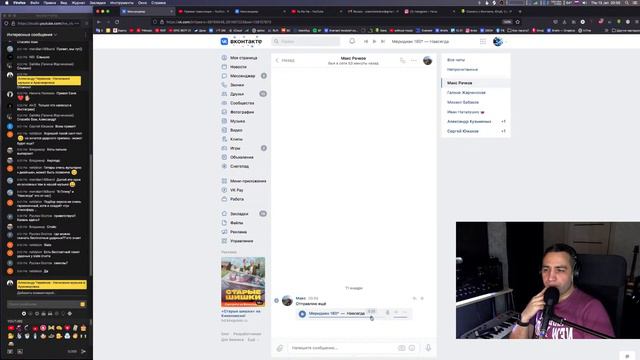Click Макс Рачков name in chat header
640x360 pixels.
(x=353, y=58)
